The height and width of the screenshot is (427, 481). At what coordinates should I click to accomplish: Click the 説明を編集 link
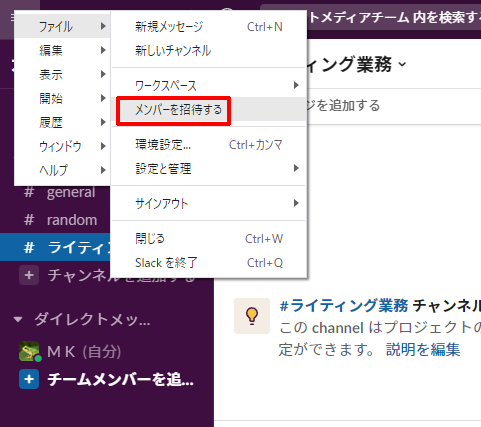(423, 349)
